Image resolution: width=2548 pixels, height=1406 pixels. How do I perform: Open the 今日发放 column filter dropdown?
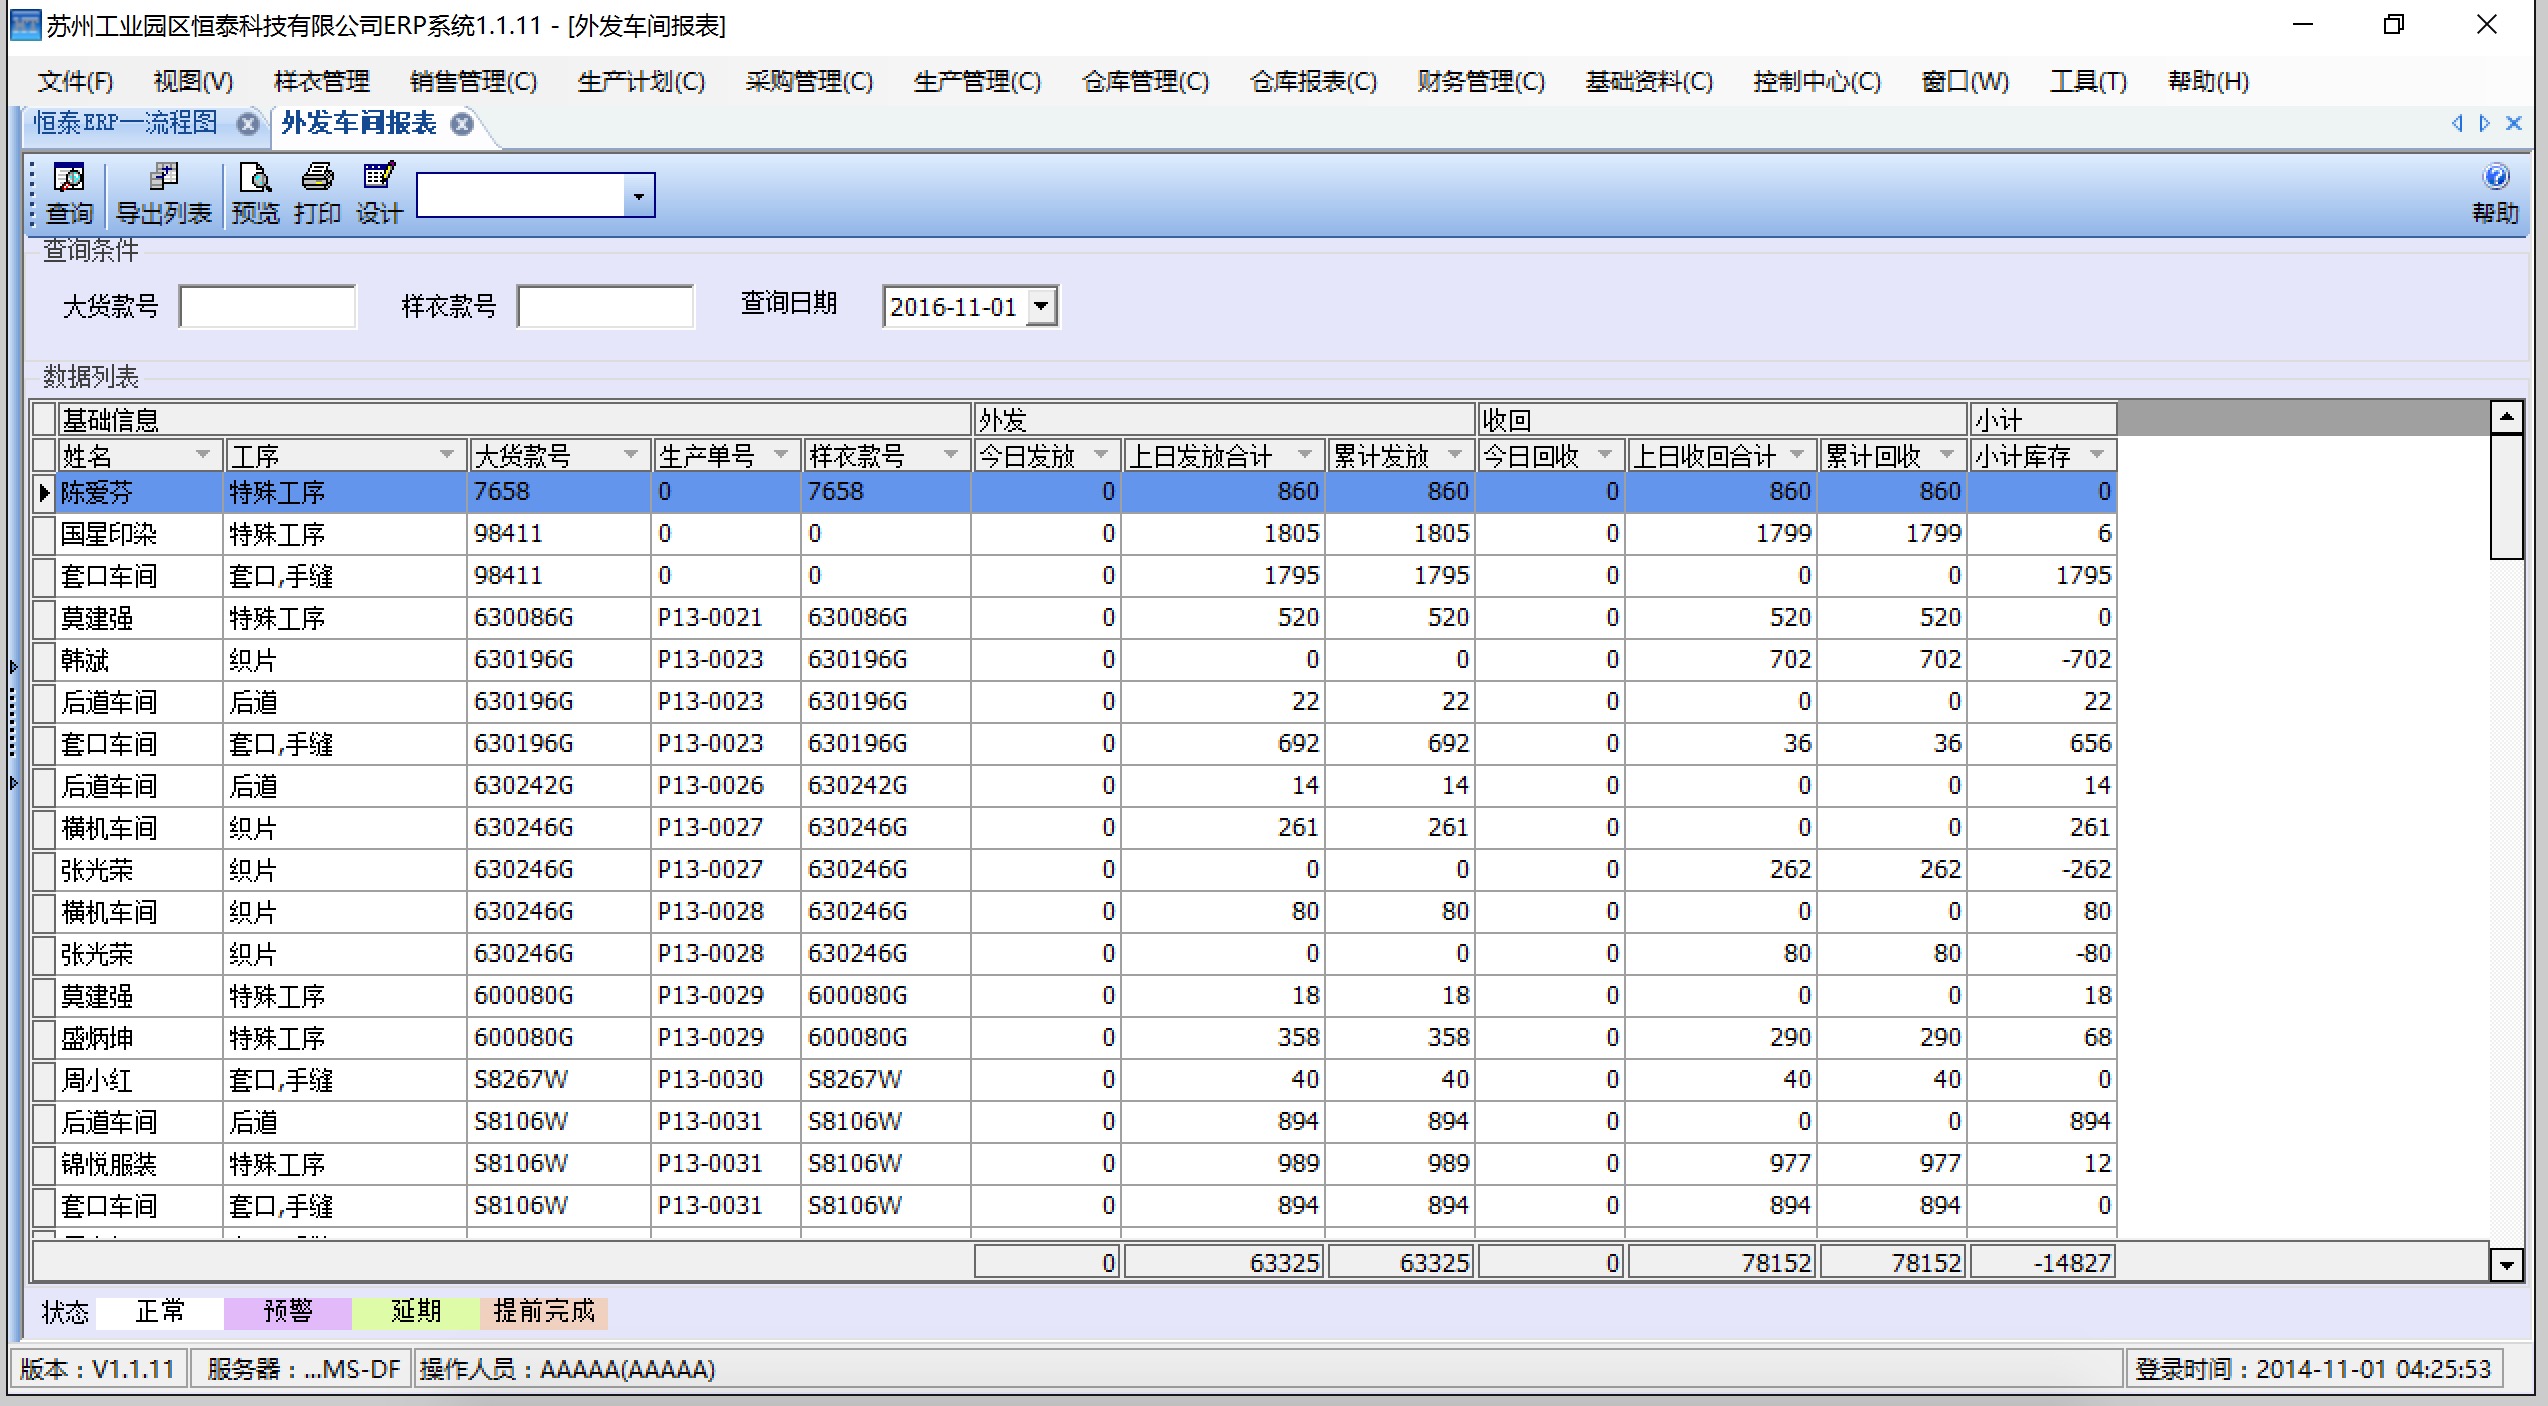(x=1101, y=455)
